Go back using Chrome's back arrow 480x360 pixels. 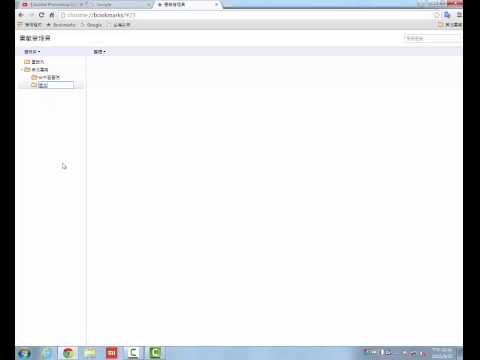(x=21, y=15)
